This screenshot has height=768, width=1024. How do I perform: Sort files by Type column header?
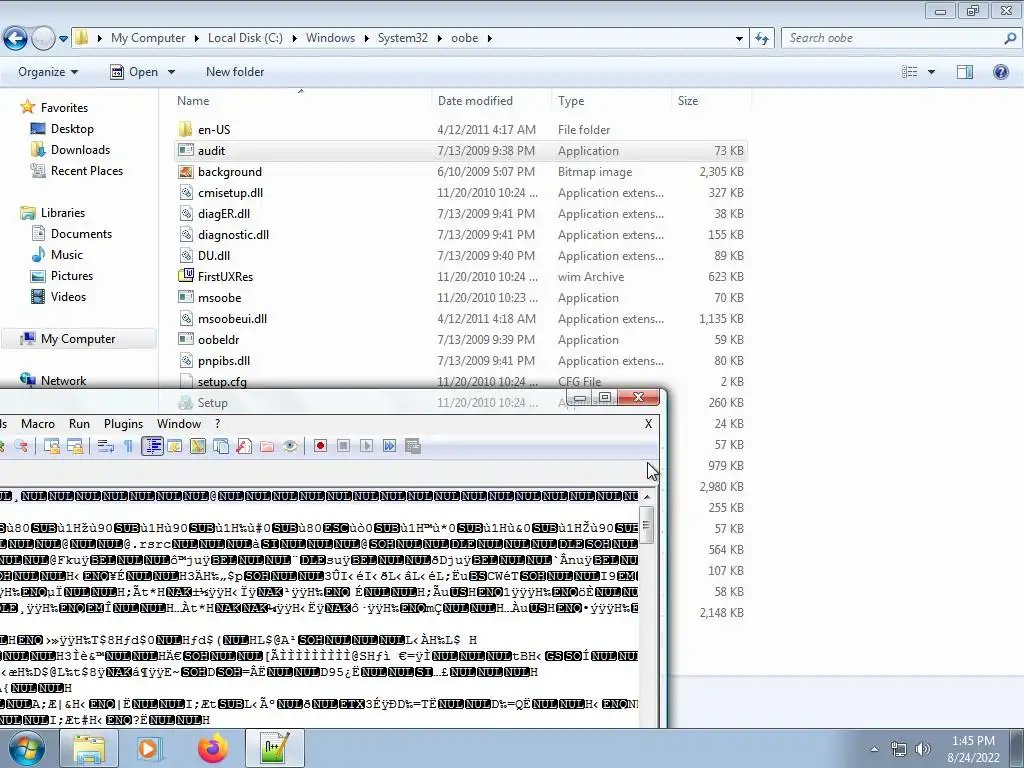(611, 101)
